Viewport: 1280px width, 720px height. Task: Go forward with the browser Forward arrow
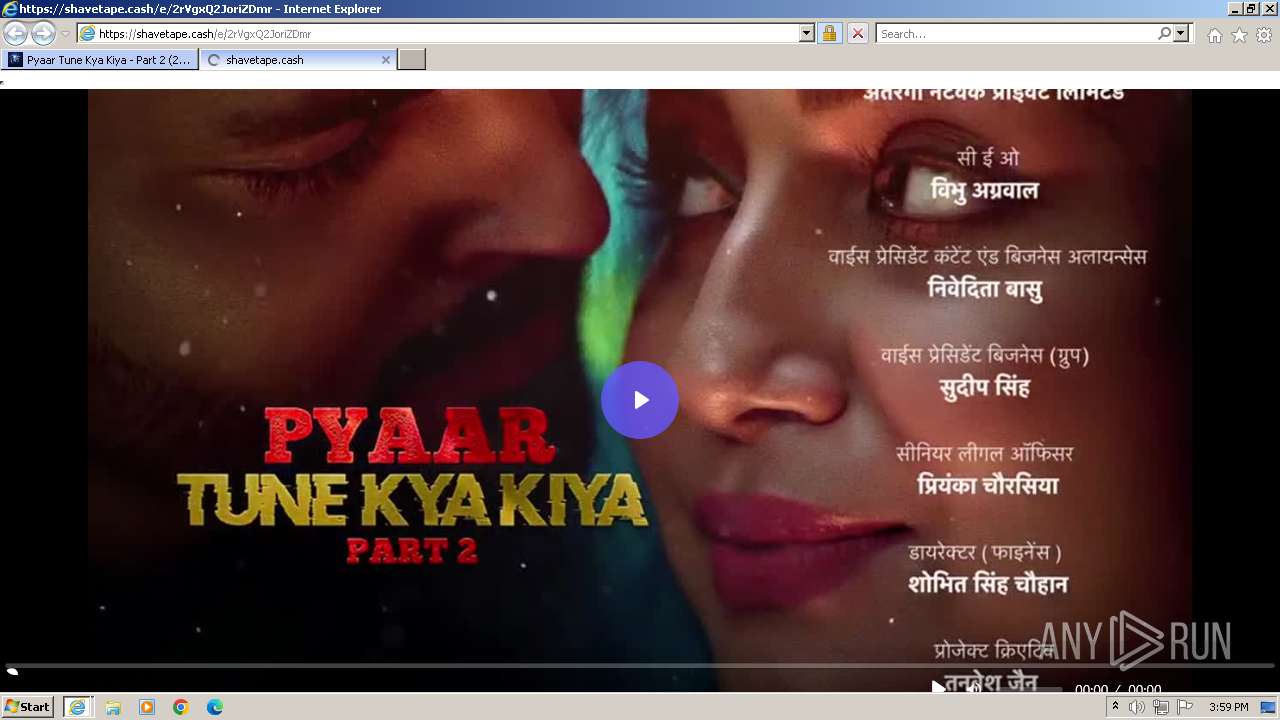tap(43, 33)
